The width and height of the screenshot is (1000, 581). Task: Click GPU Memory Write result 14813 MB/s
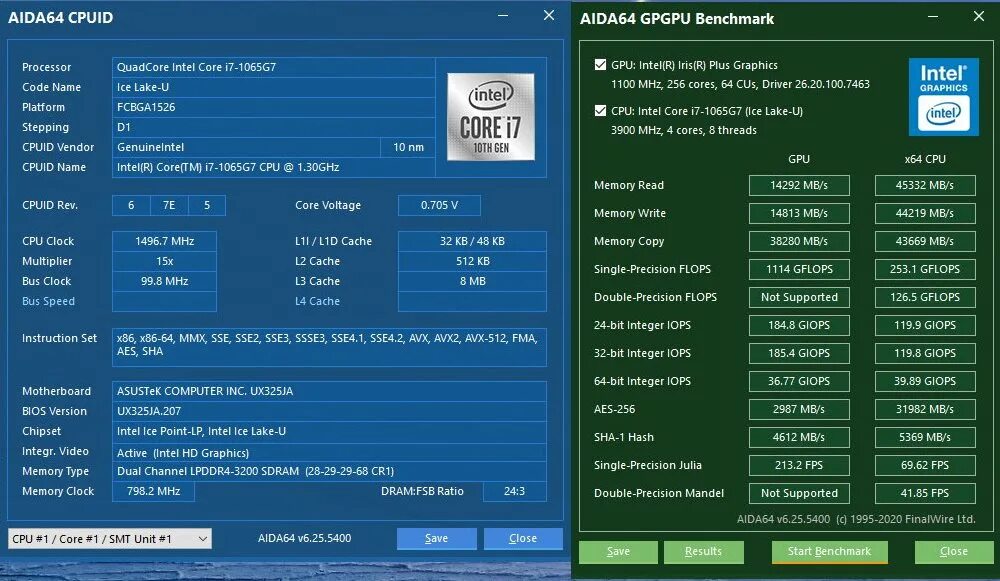[x=799, y=213]
